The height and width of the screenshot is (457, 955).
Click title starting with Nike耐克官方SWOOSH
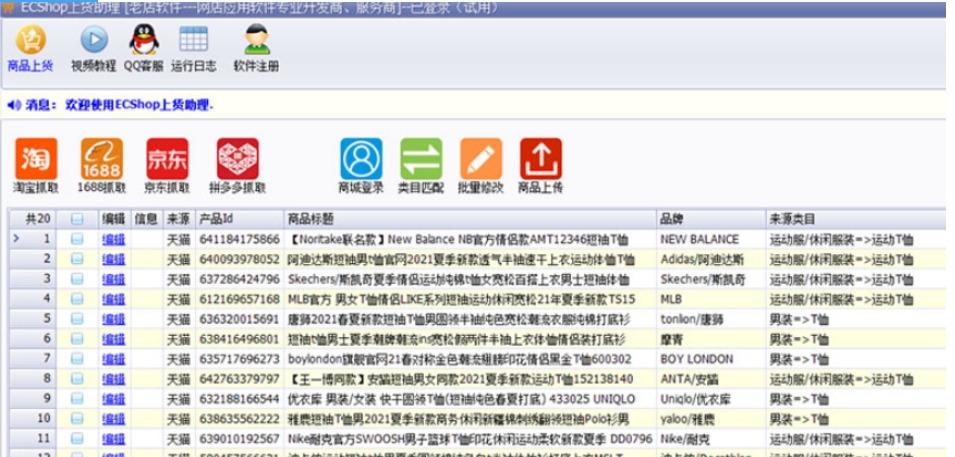click(x=470, y=439)
